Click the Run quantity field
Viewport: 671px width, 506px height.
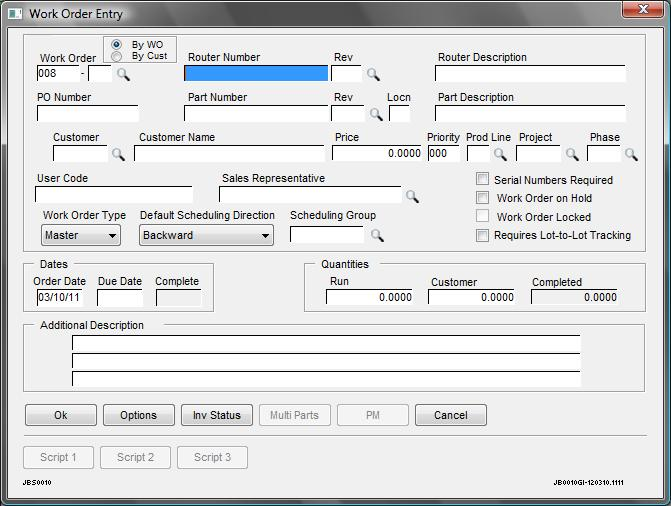click(x=369, y=297)
